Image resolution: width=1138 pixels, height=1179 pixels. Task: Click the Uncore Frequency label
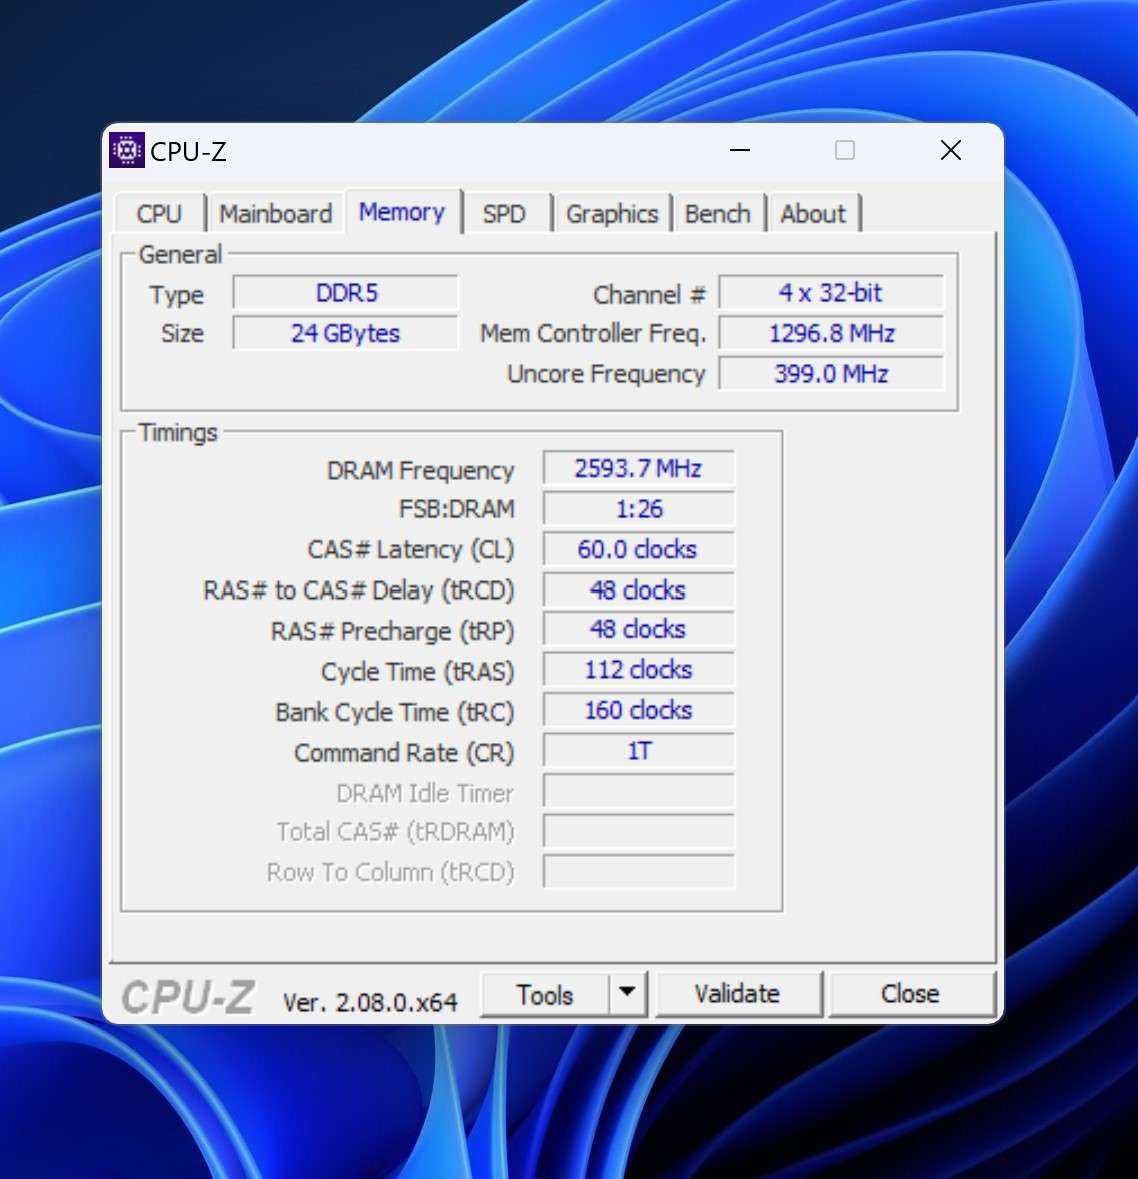pyautogui.click(x=606, y=374)
